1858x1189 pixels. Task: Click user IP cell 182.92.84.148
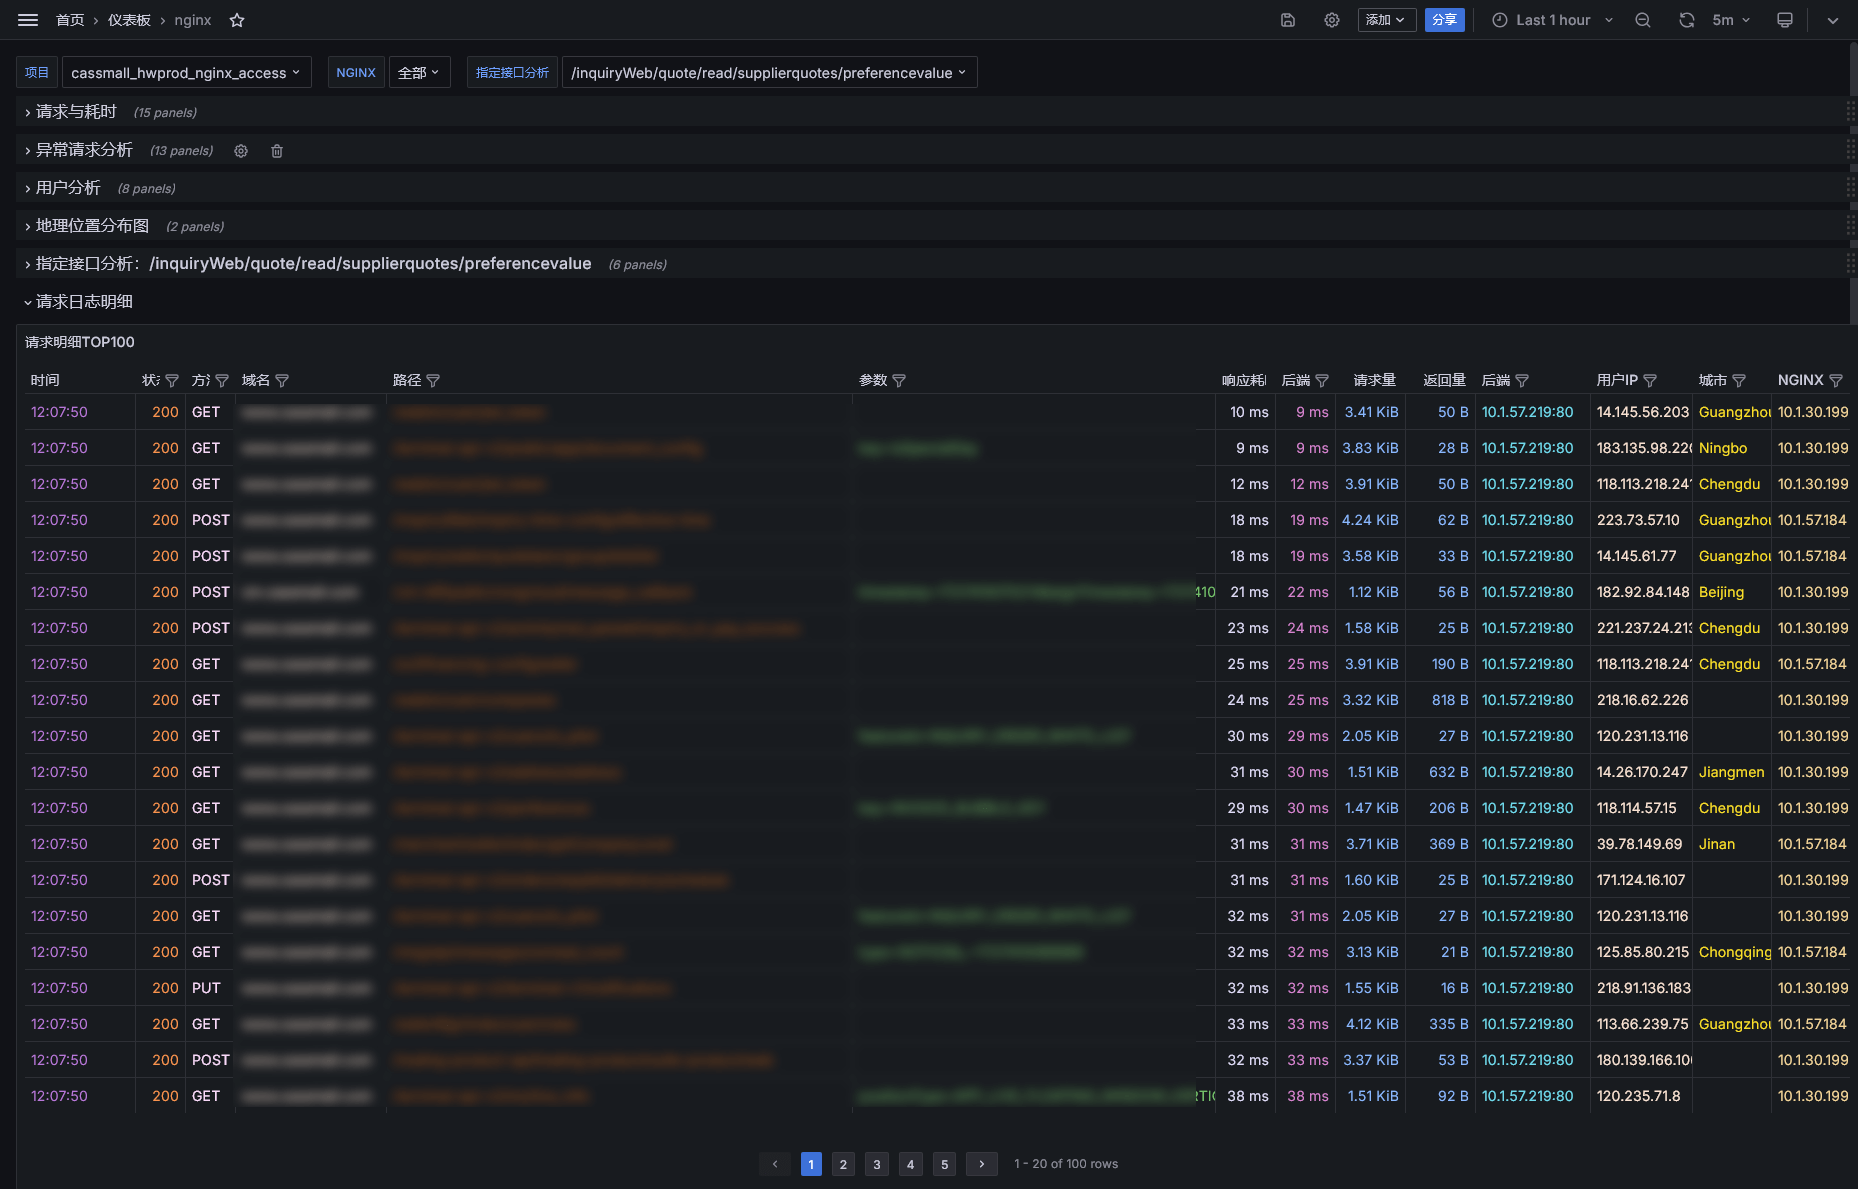(x=1643, y=592)
